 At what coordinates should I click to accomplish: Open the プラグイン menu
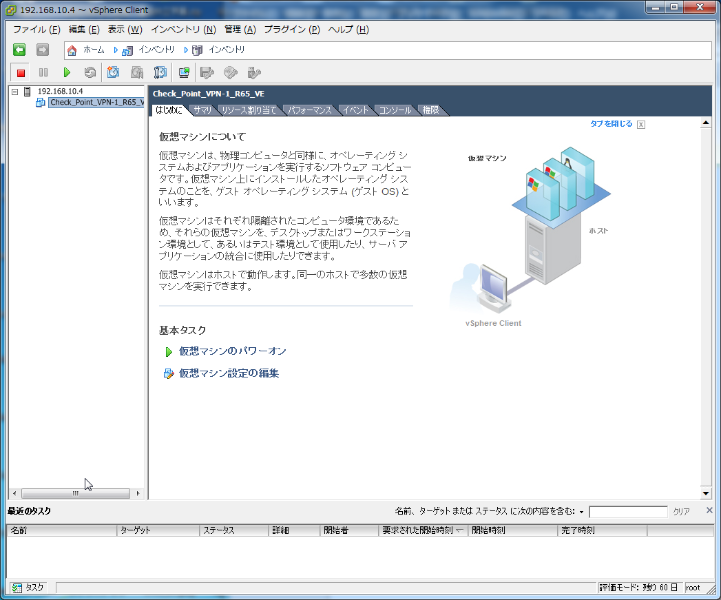click(292, 29)
